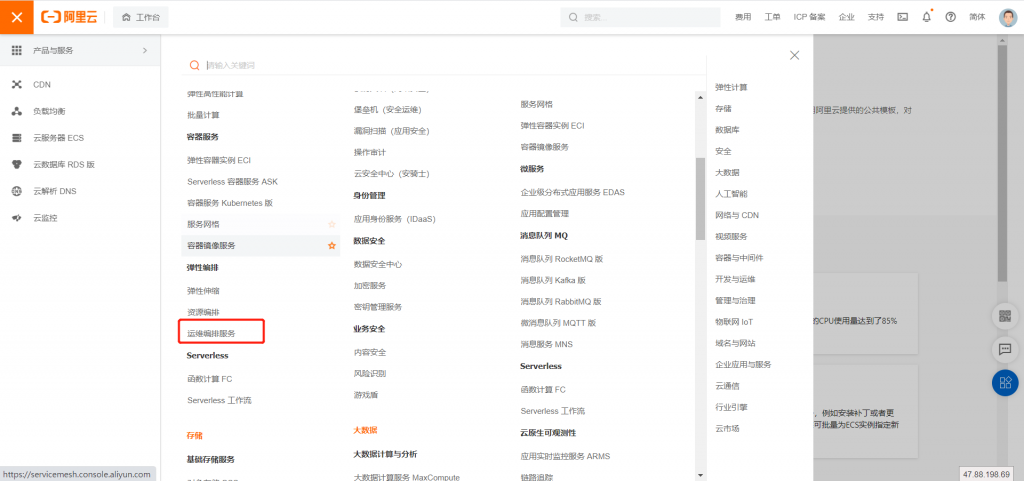Jump to the 容器与中间件 category
1024x481 pixels.
(x=739, y=258)
